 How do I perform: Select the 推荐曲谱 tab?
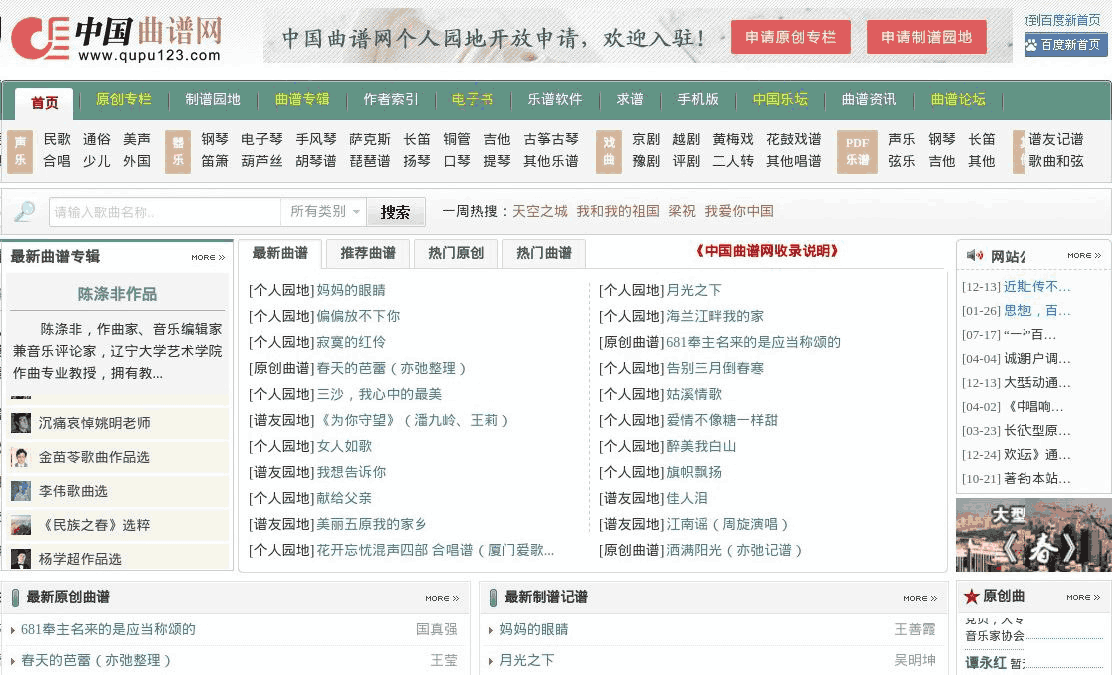(368, 253)
